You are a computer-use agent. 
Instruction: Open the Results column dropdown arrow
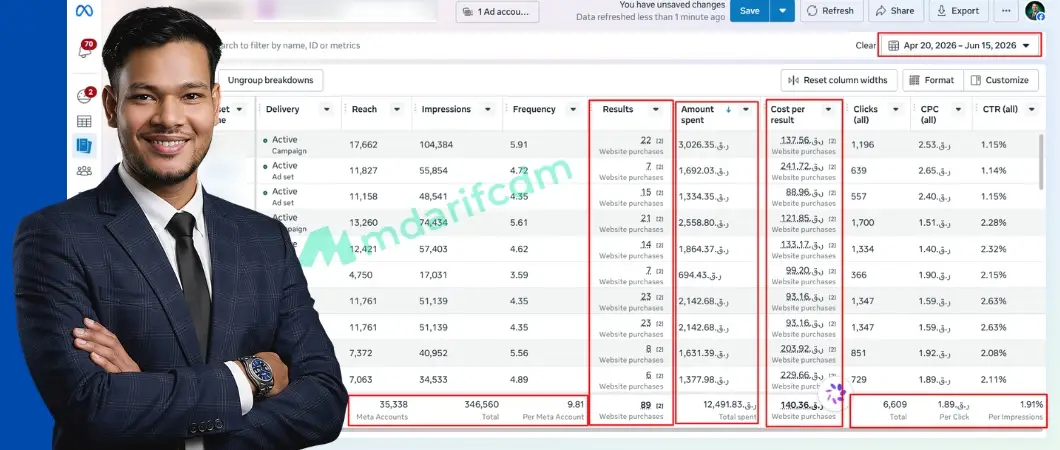(656, 109)
